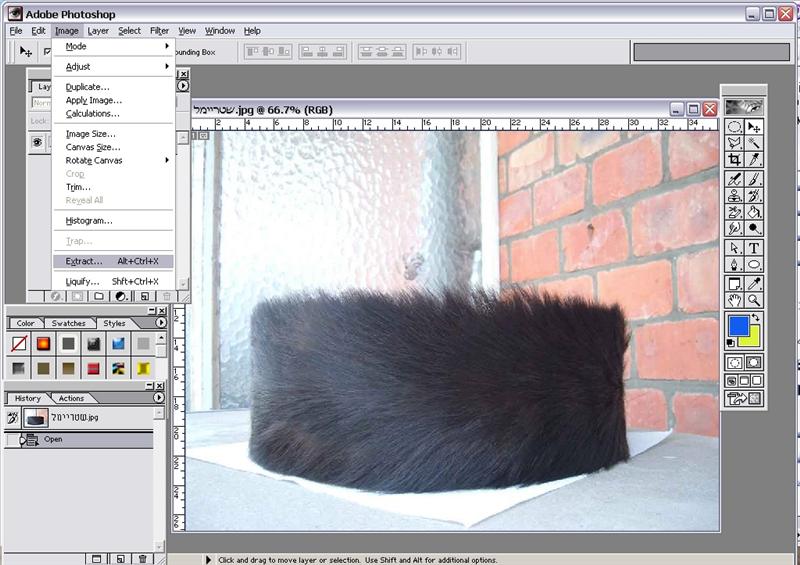Switch to the Color tab

coord(25,323)
